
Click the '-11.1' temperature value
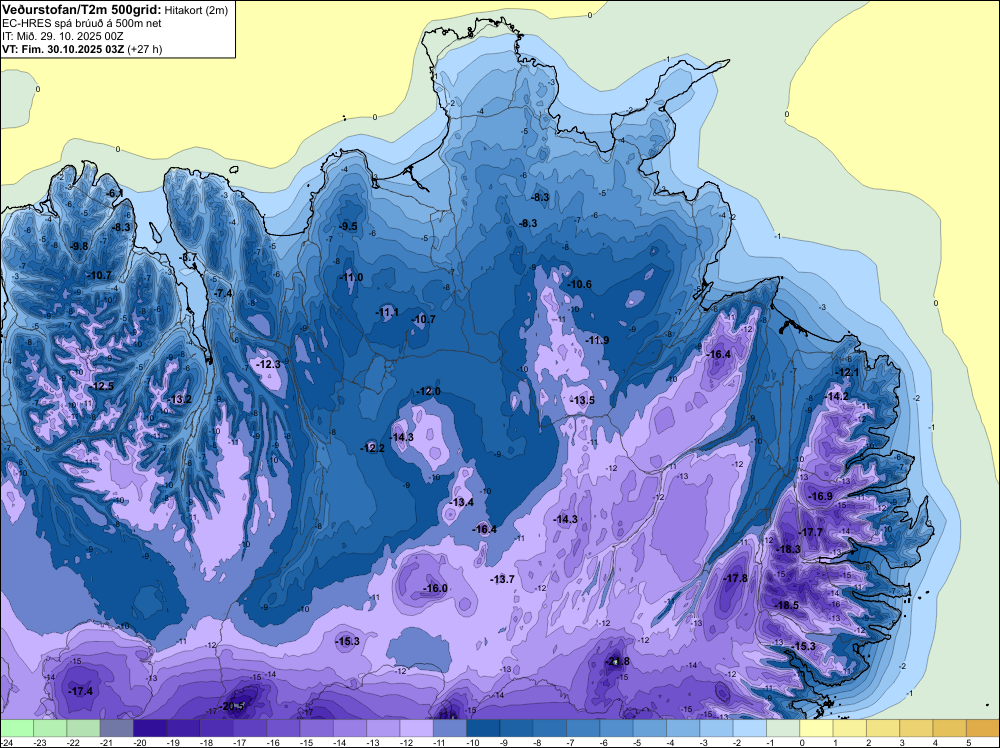tap(387, 312)
